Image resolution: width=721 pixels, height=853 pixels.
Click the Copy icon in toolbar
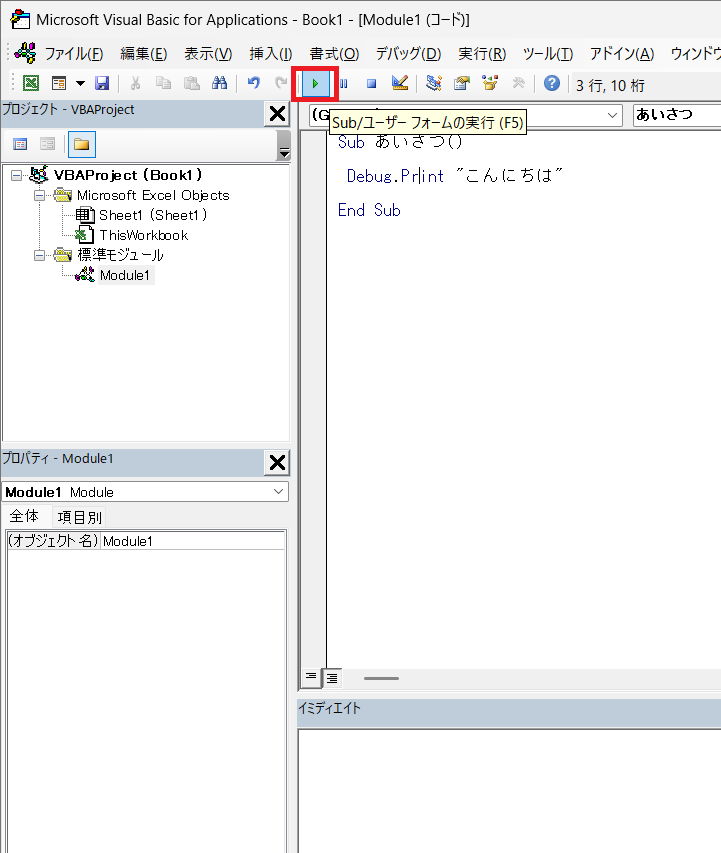tap(163, 83)
